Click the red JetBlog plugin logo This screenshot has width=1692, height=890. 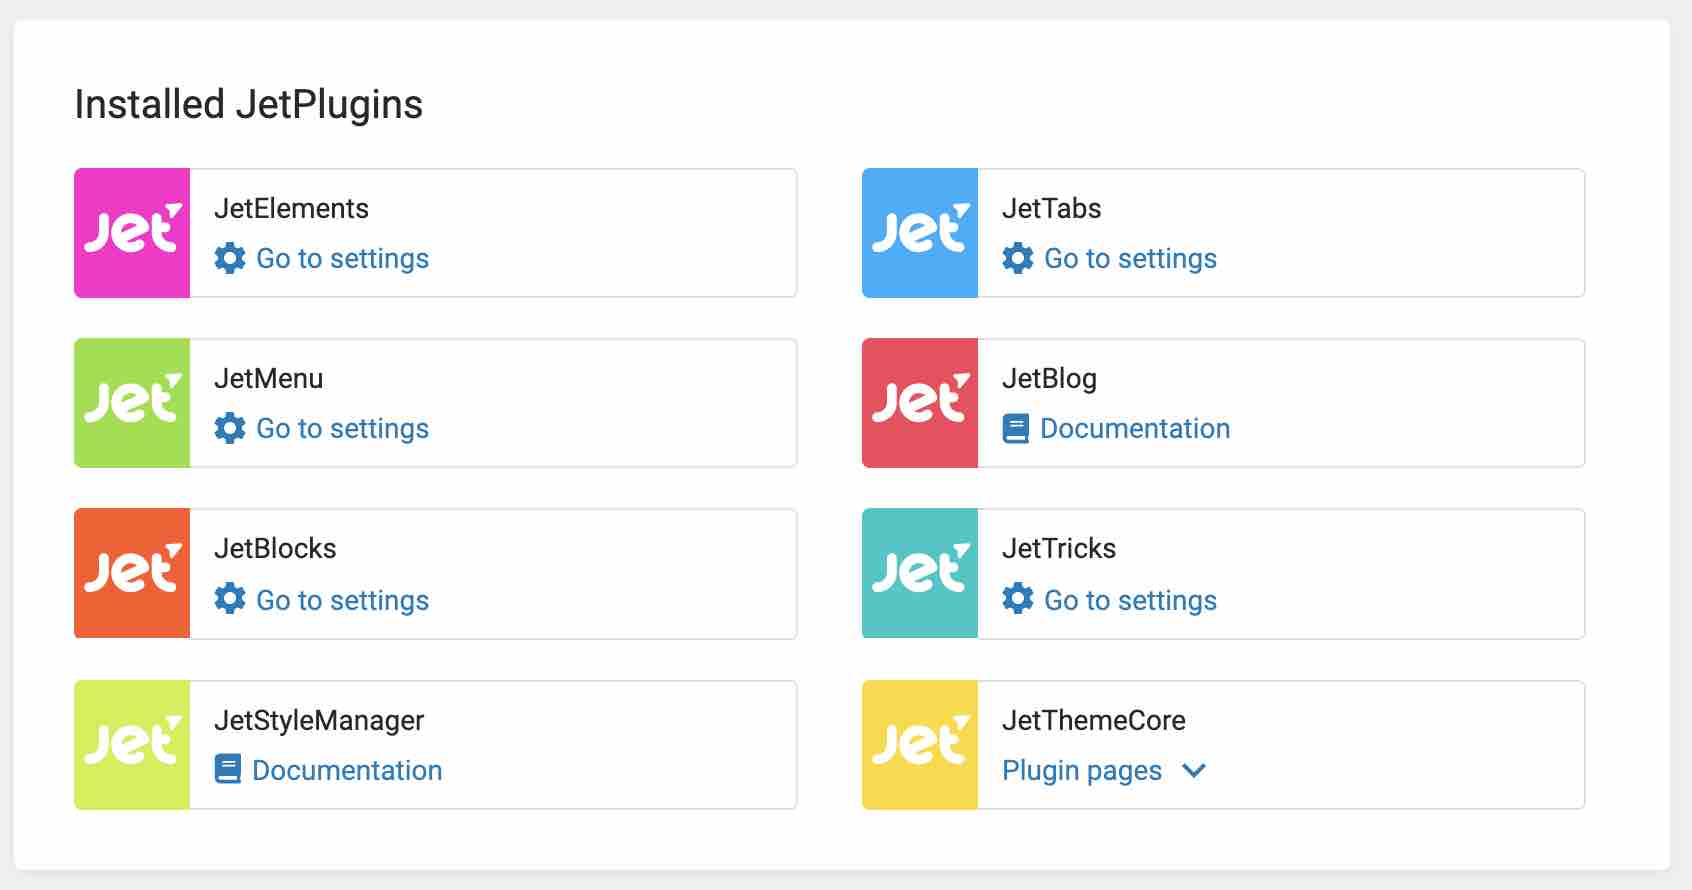(x=920, y=403)
